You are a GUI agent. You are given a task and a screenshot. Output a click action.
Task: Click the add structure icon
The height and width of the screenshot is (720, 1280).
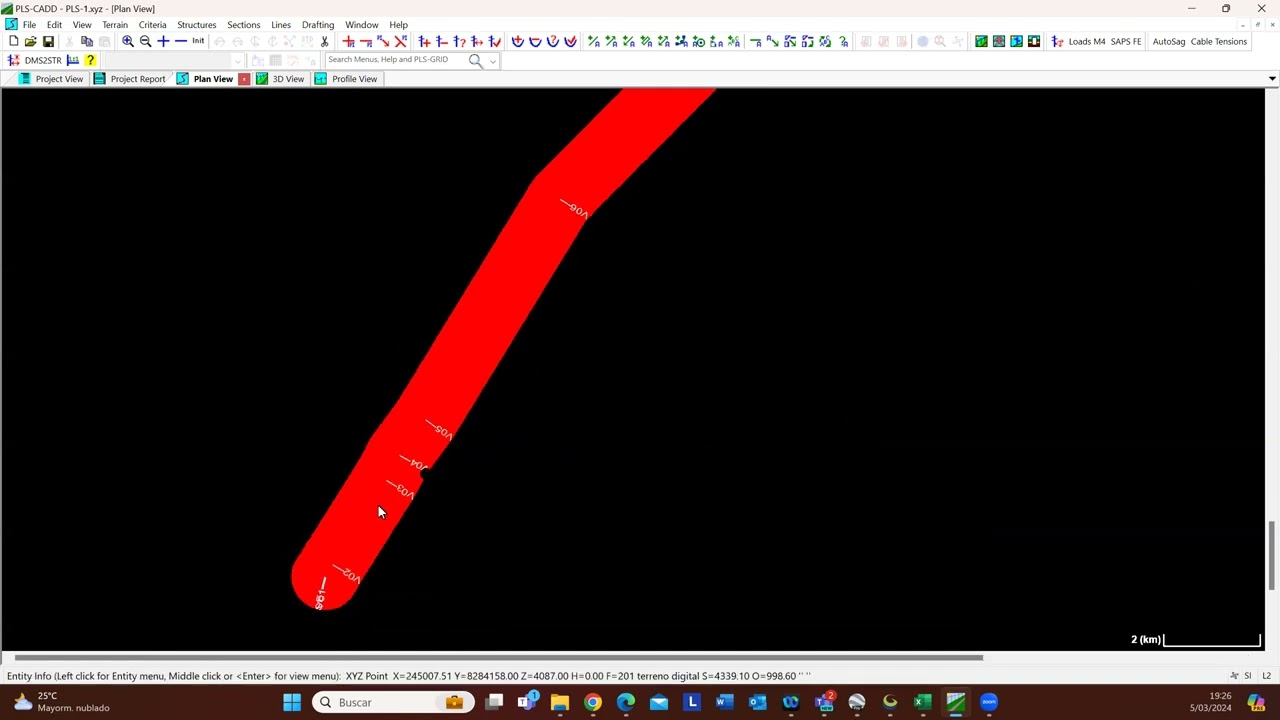425,41
